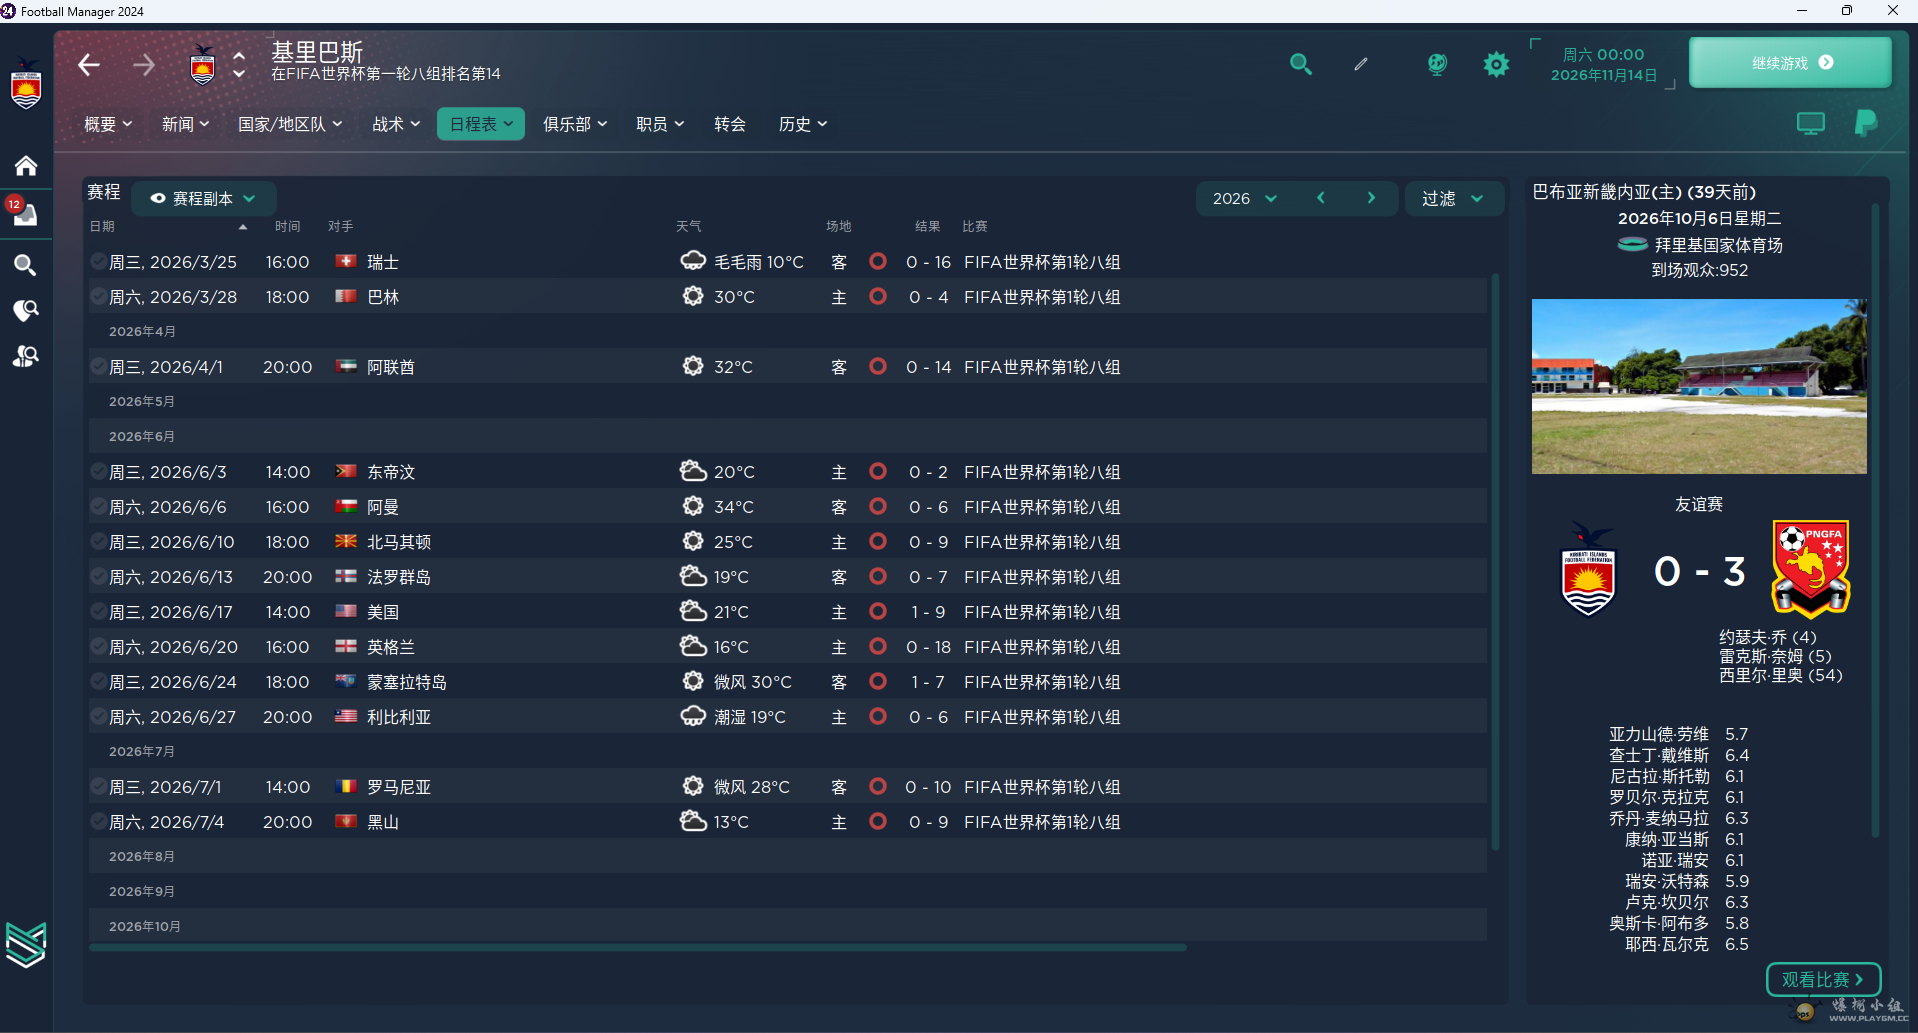Select the row marker for 瑞士 fixture

[x=98, y=261]
